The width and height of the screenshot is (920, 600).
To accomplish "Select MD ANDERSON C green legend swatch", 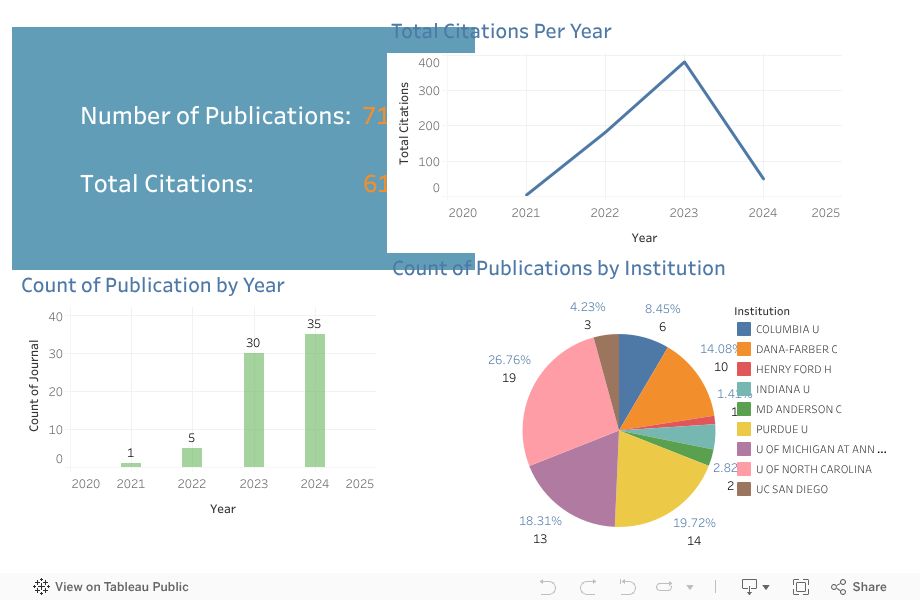I will (x=743, y=409).
